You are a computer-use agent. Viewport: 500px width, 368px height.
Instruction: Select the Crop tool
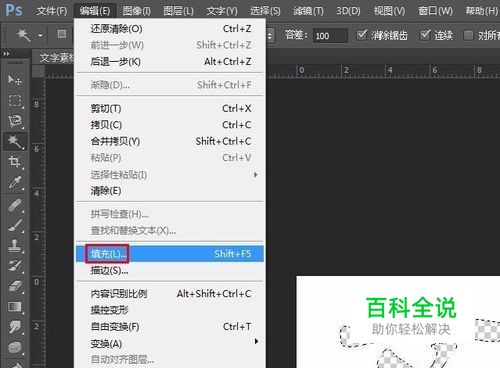click(15, 162)
